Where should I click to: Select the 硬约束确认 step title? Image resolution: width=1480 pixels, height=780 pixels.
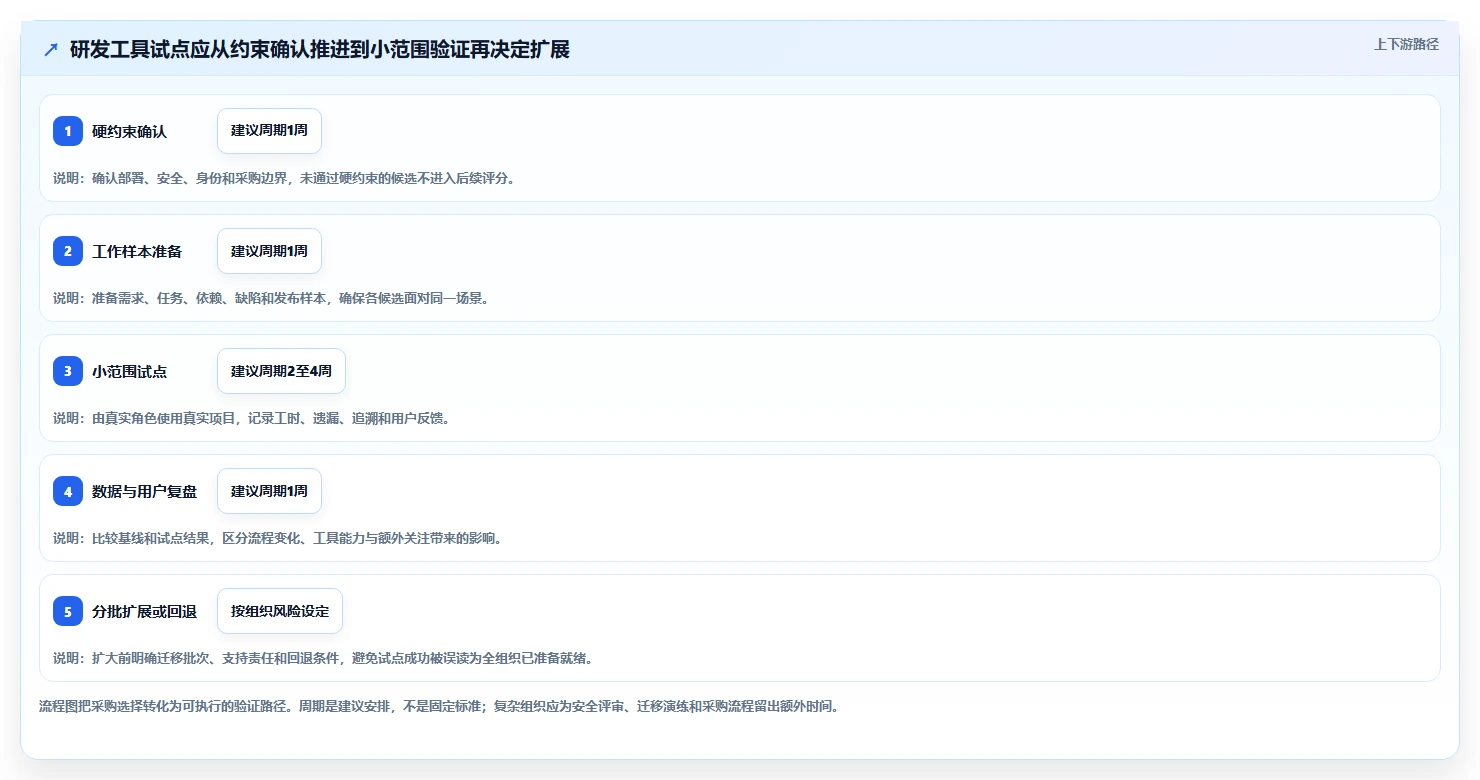[130, 132]
